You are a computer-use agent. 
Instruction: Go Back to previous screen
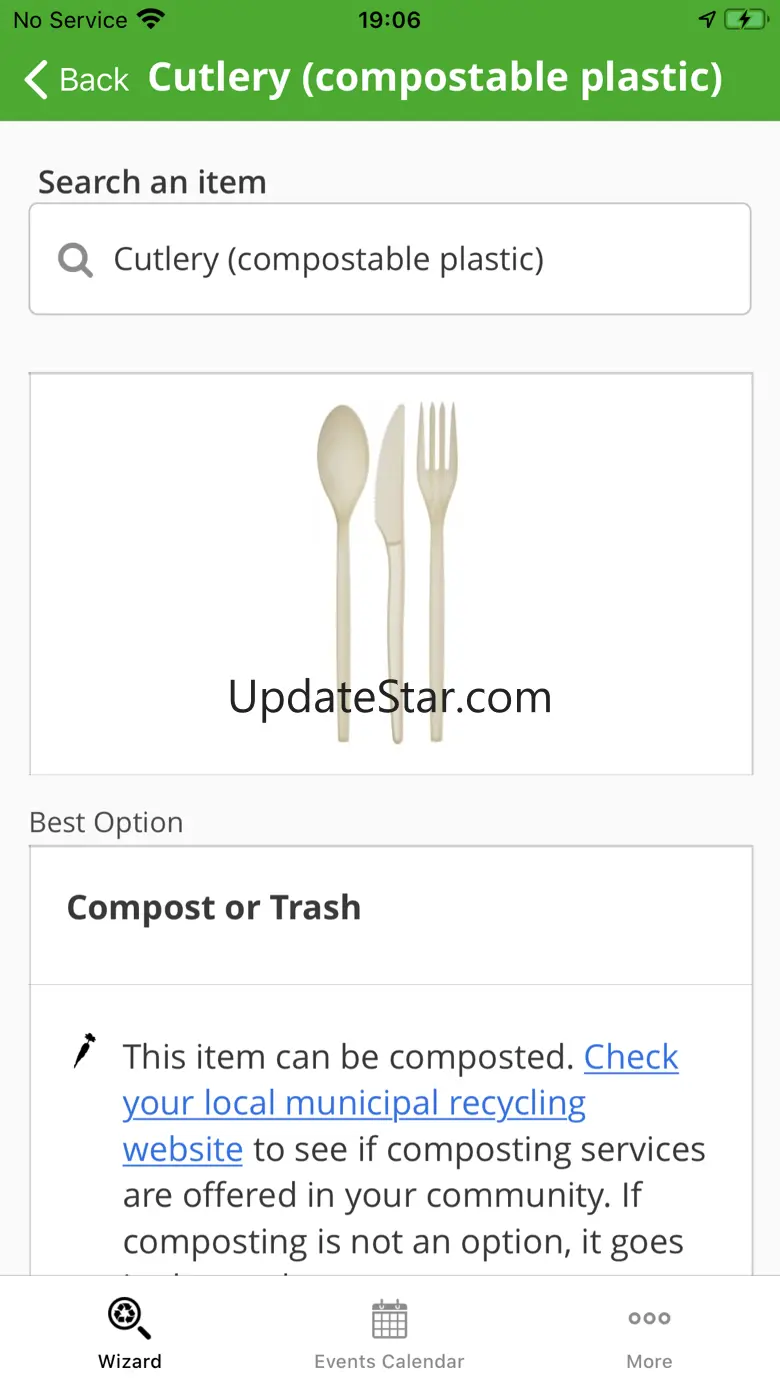coord(77,79)
